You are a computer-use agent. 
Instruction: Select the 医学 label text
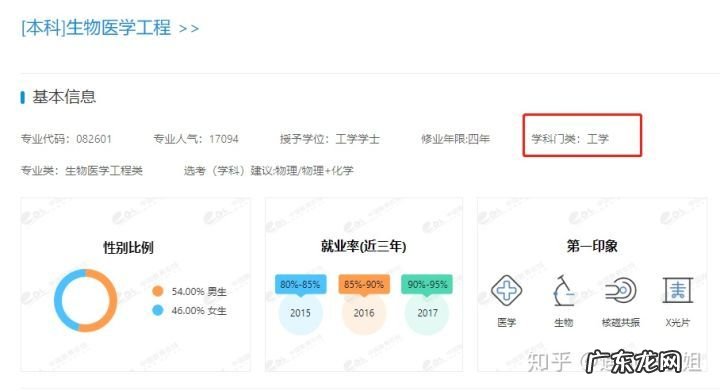[506, 323]
